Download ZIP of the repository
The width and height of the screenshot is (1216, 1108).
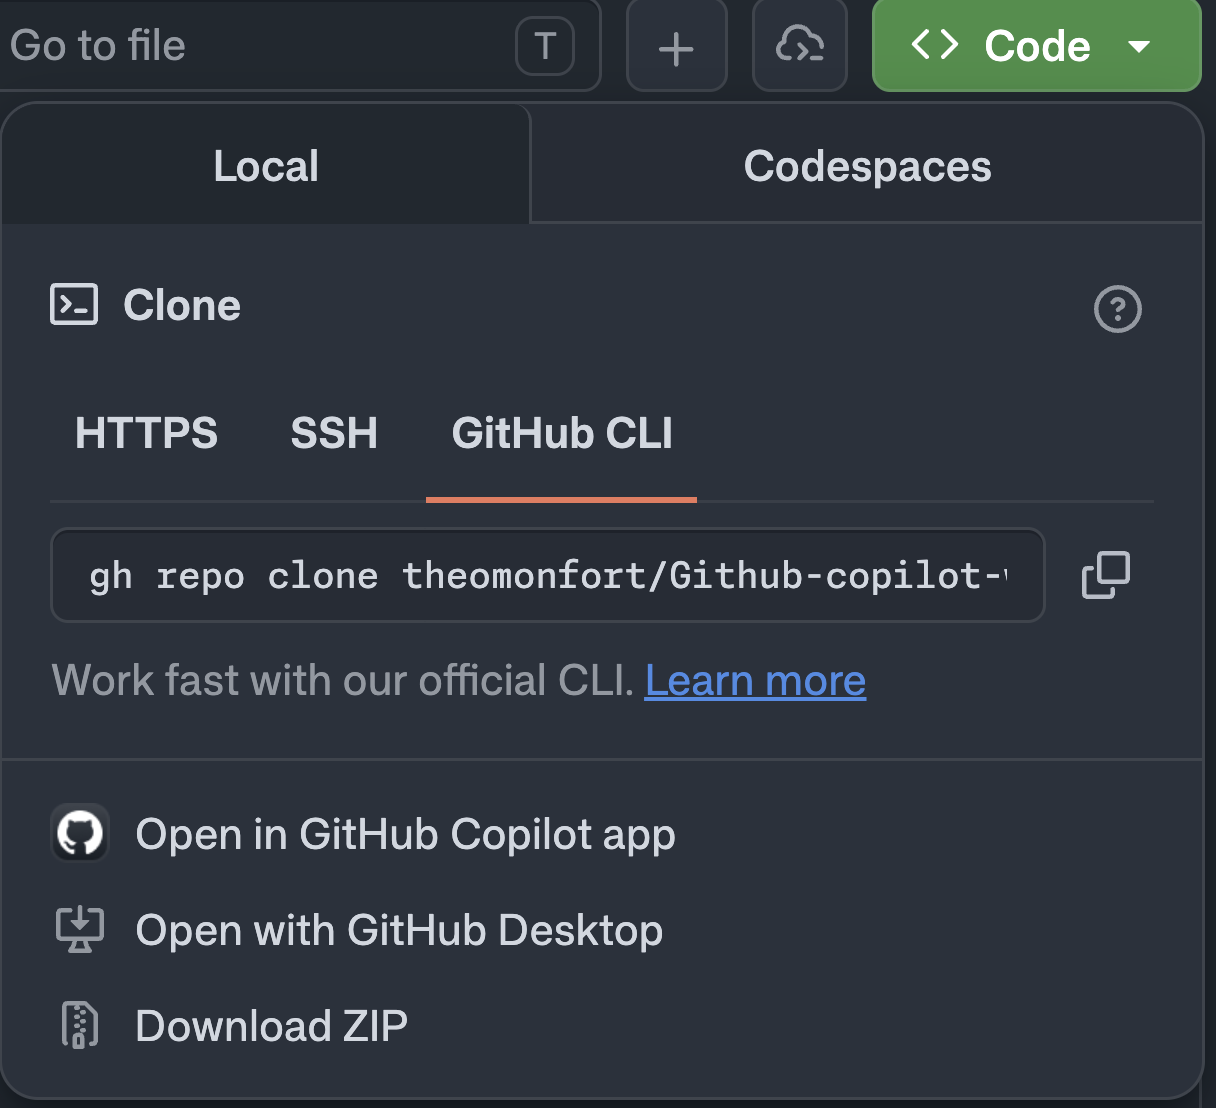point(271,1026)
